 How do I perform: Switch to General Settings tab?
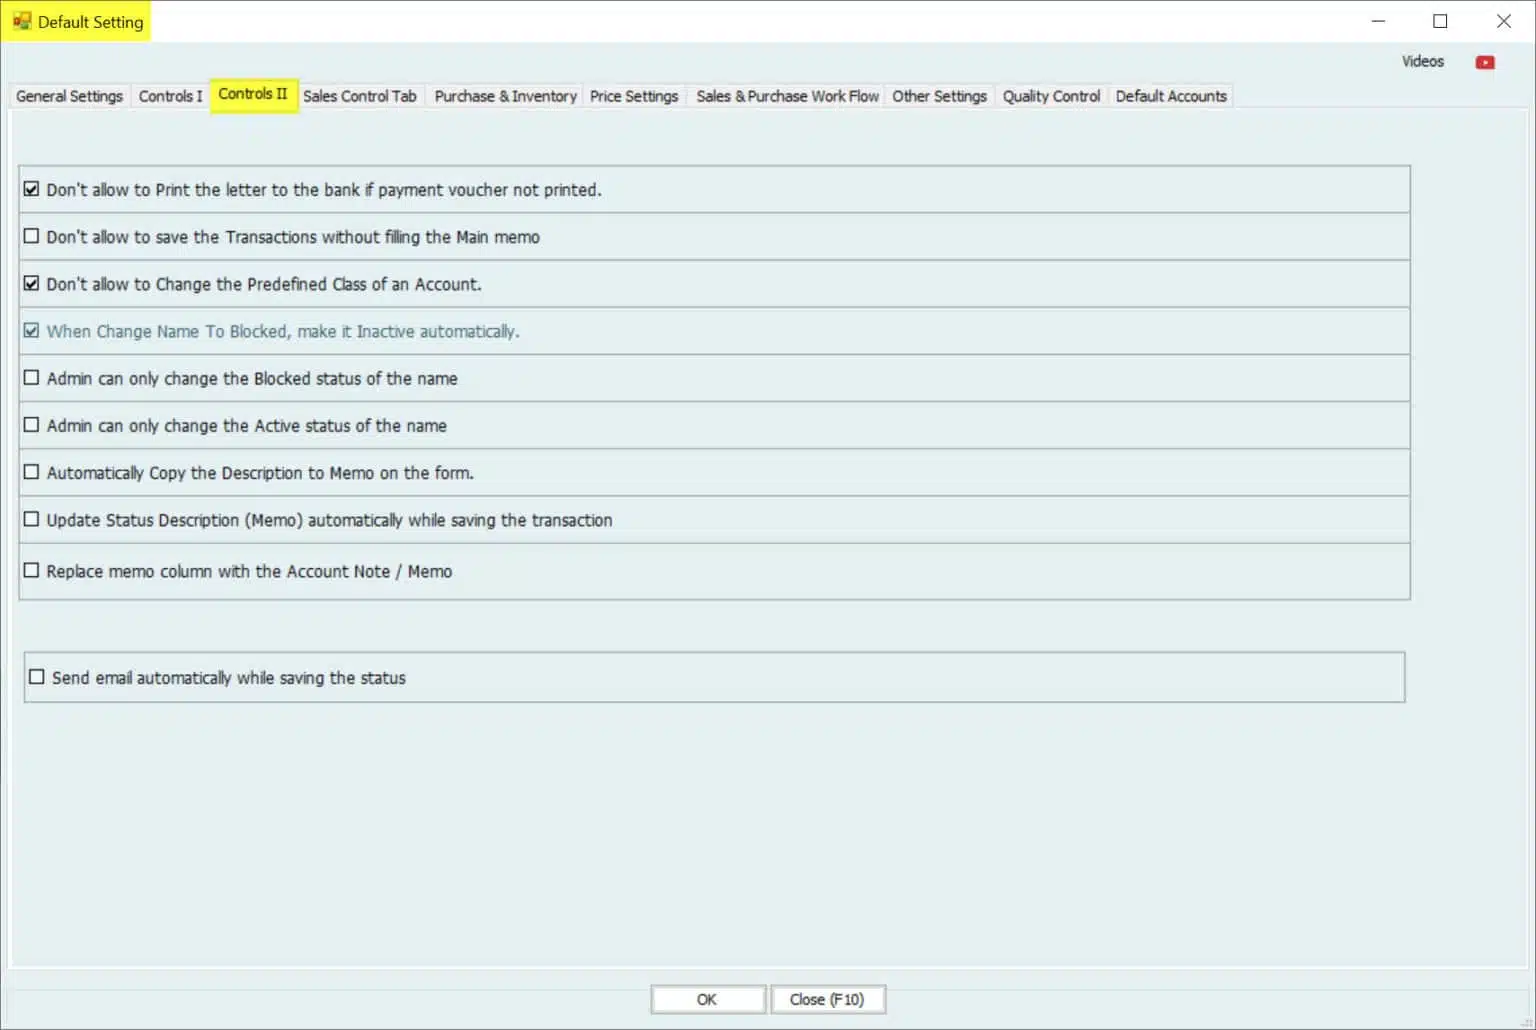tap(69, 96)
